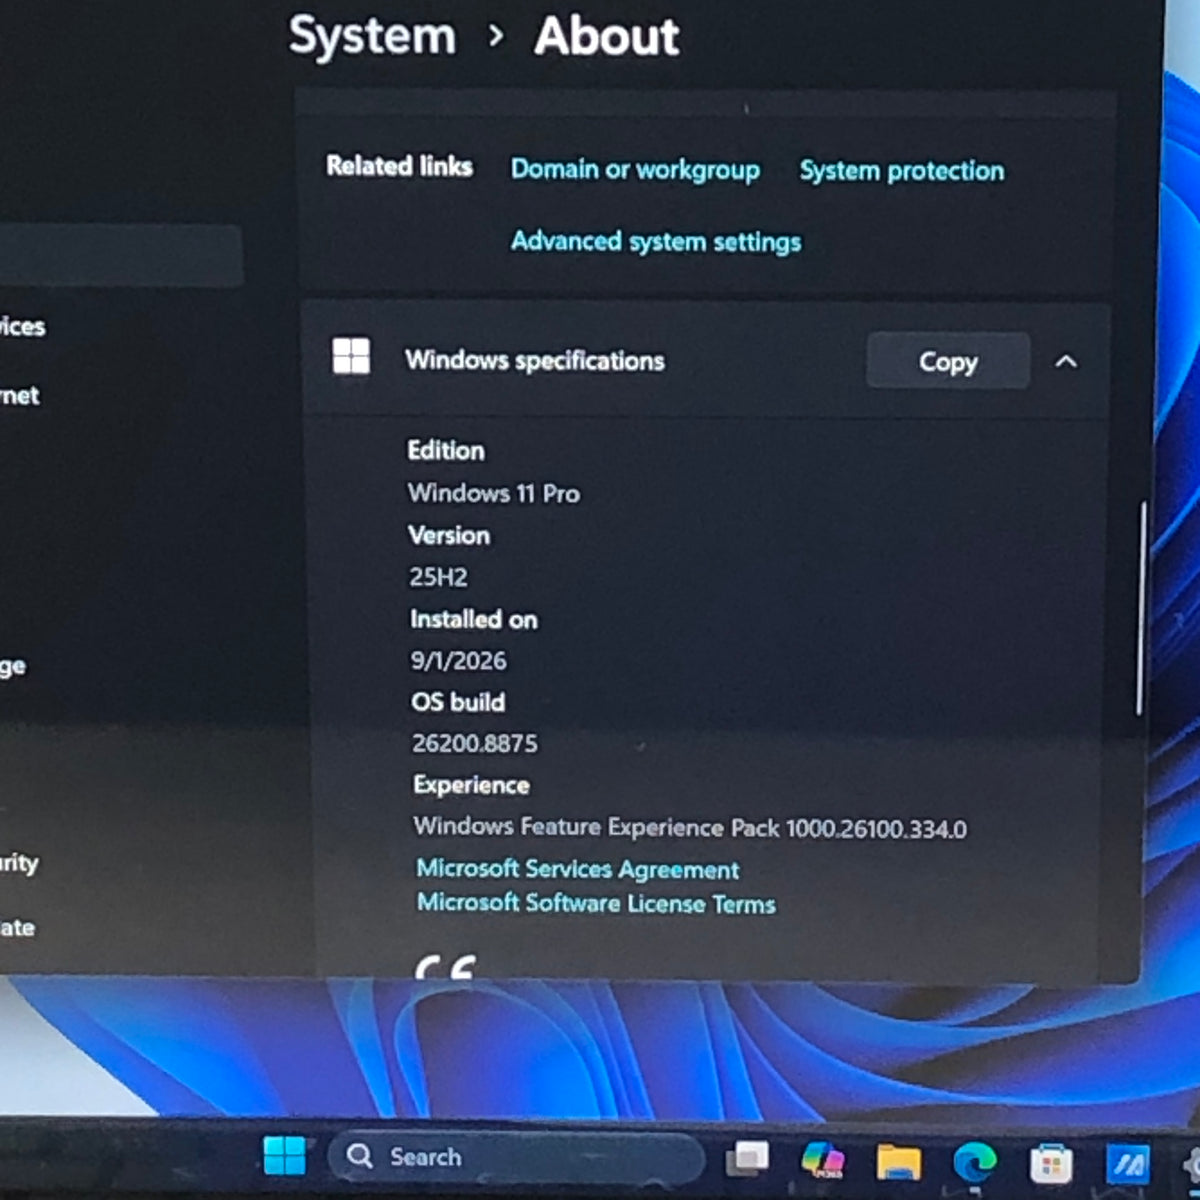Select OS build 26200.8875 value
1200x1200 pixels.
pos(474,743)
